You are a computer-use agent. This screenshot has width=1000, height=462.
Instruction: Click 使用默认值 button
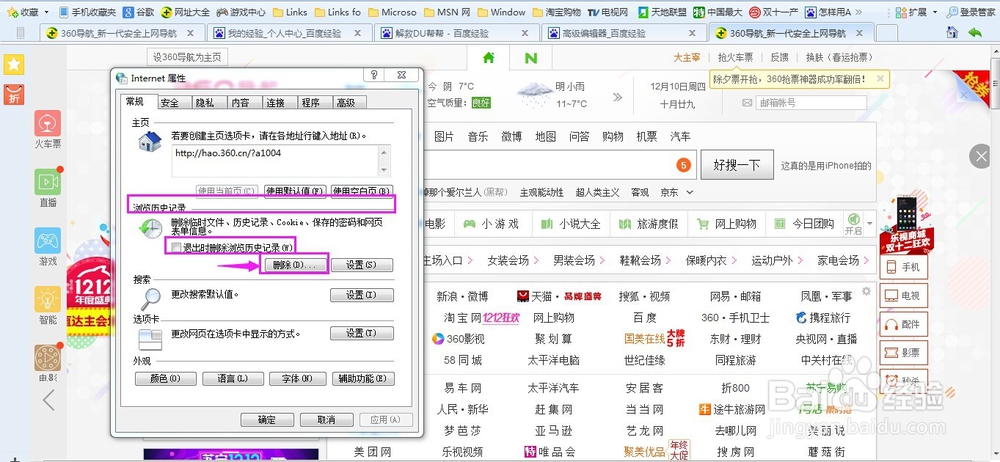click(295, 191)
